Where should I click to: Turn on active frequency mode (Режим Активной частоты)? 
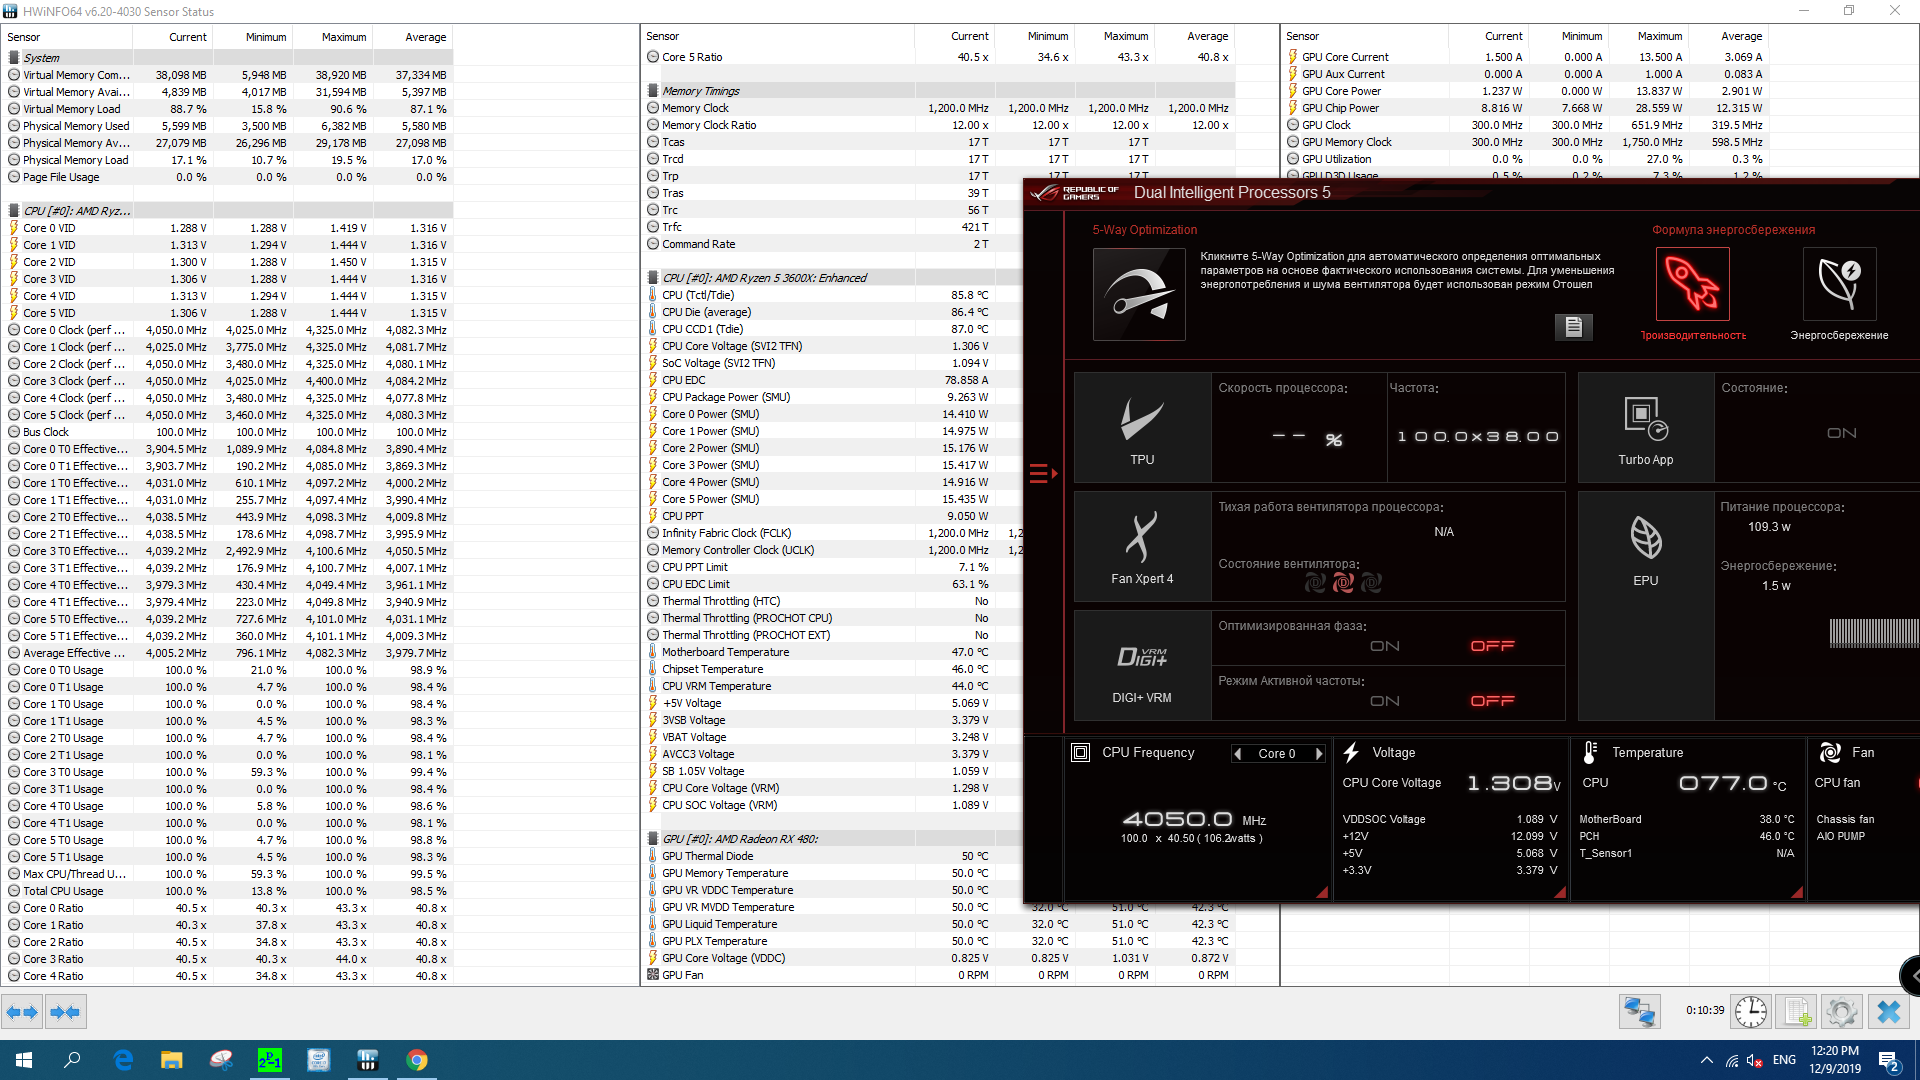(x=1385, y=701)
